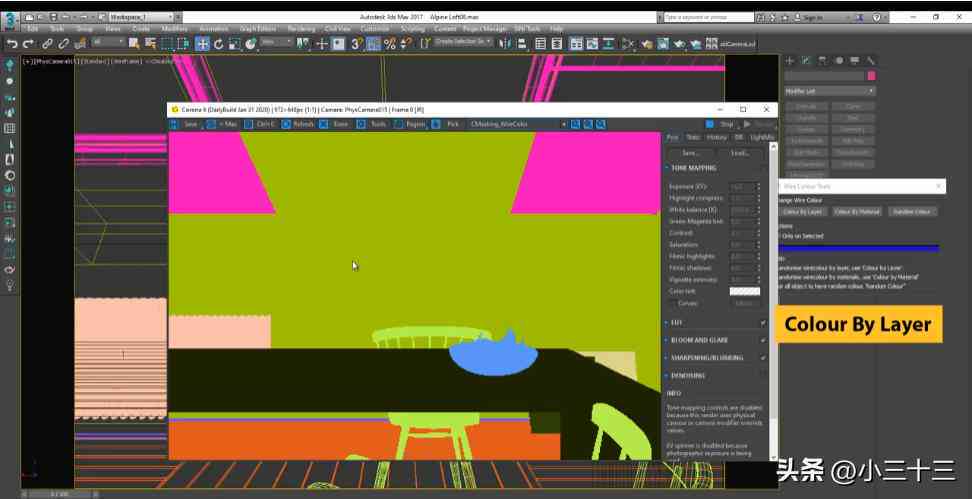Click the Corona render teapot icon
The height and width of the screenshot is (499, 972).
696,44
